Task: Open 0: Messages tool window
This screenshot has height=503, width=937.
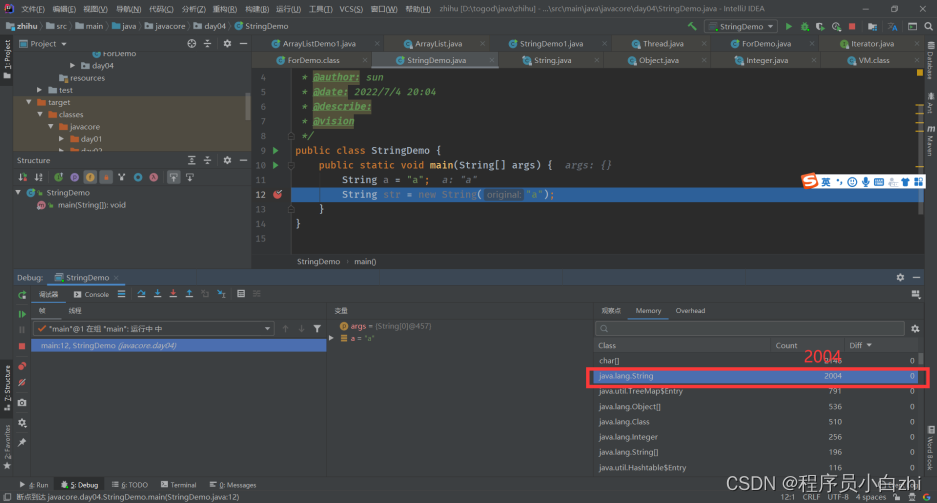Action: [233, 485]
